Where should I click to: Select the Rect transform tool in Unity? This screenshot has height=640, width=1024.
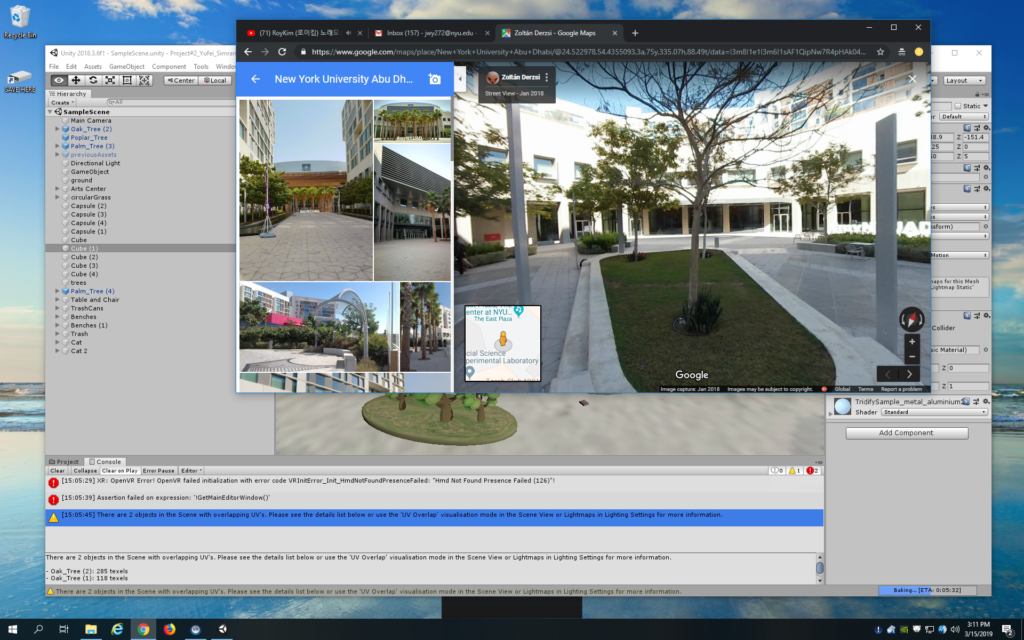pos(127,80)
